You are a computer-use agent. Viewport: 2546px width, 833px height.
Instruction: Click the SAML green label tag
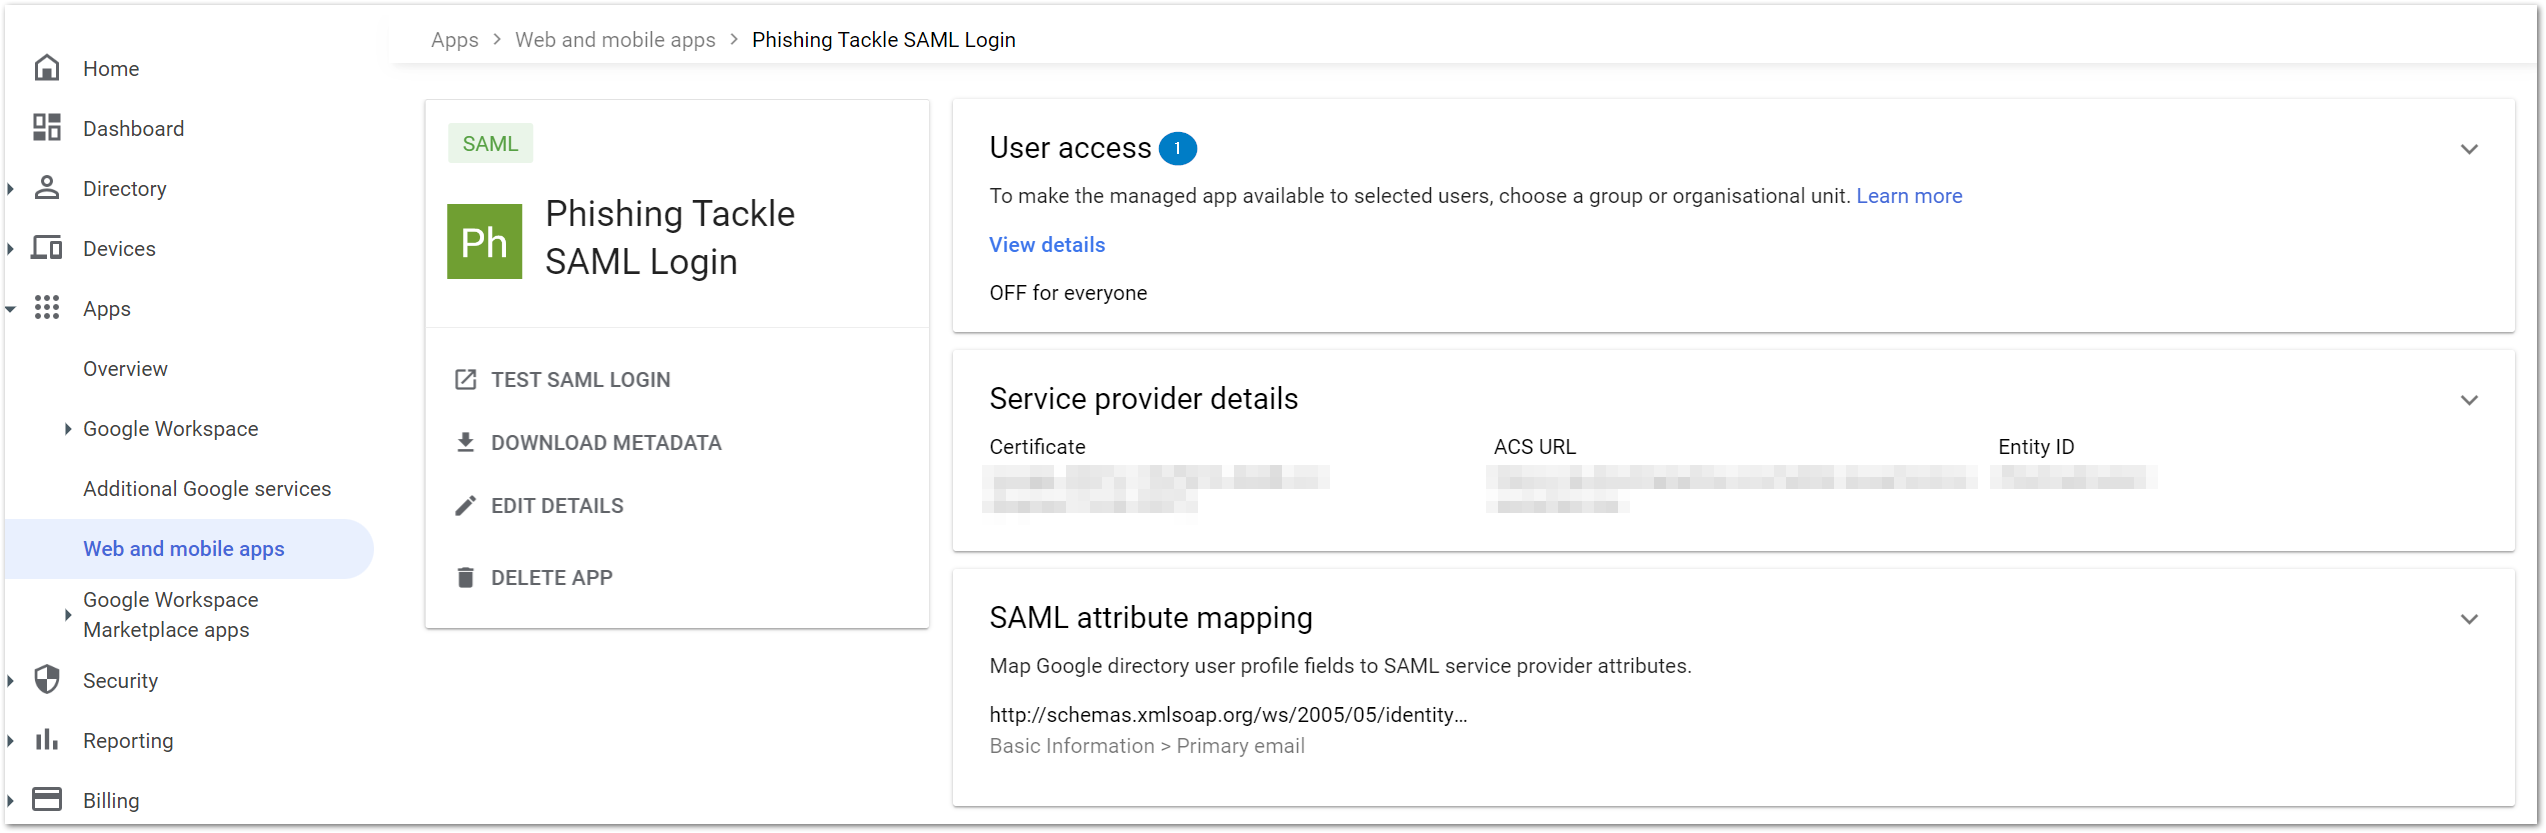490,144
